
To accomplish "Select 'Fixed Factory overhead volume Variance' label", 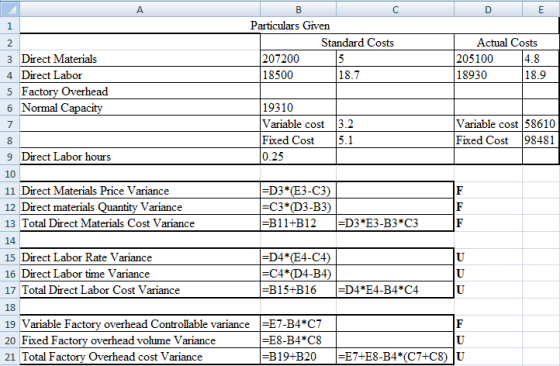I will point(140,340).
